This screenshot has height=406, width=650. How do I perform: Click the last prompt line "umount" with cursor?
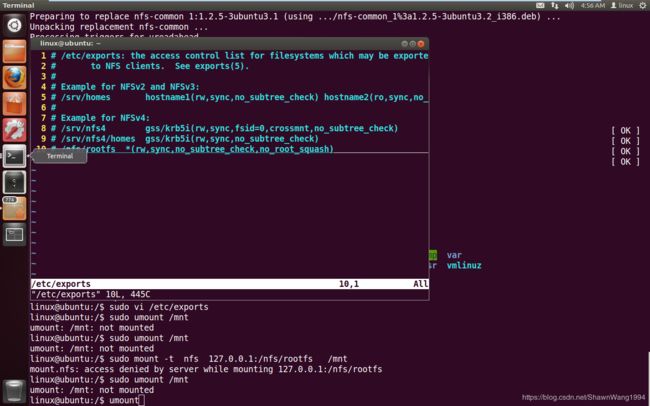click(87, 400)
